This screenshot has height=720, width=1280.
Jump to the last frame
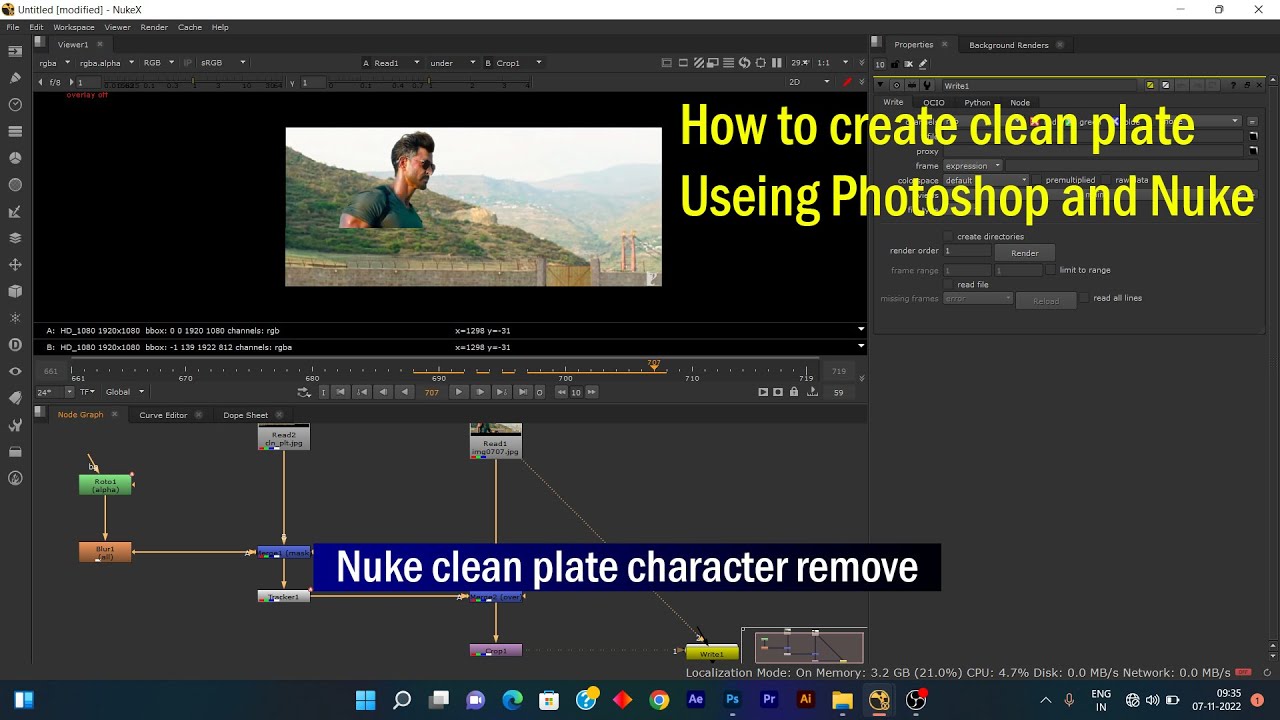click(523, 392)
